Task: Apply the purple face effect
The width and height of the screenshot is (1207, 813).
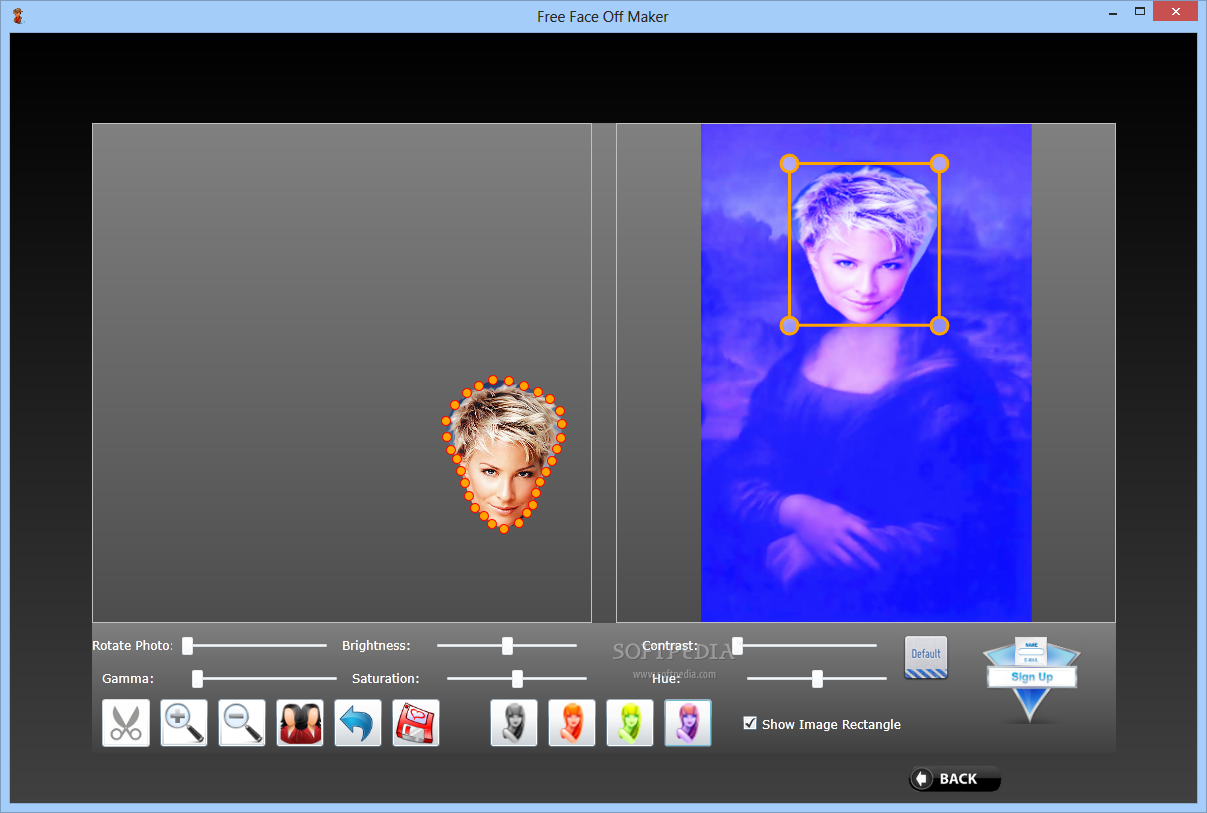Action: [688, 723]
